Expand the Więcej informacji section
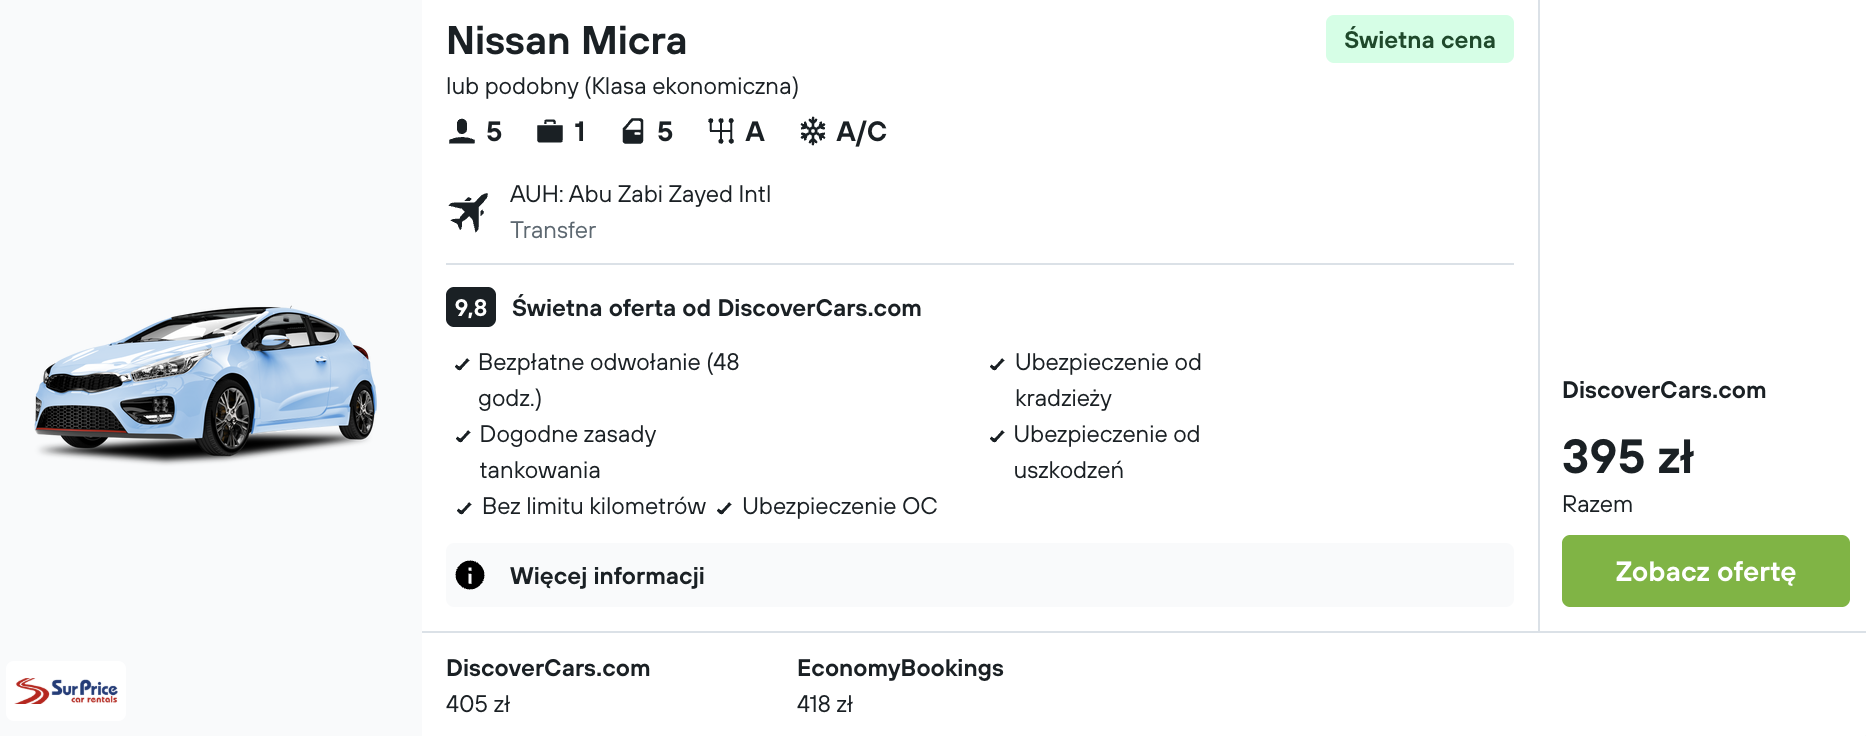The width and height of the screenshot is (1866, 736). (x=606, y=576)
